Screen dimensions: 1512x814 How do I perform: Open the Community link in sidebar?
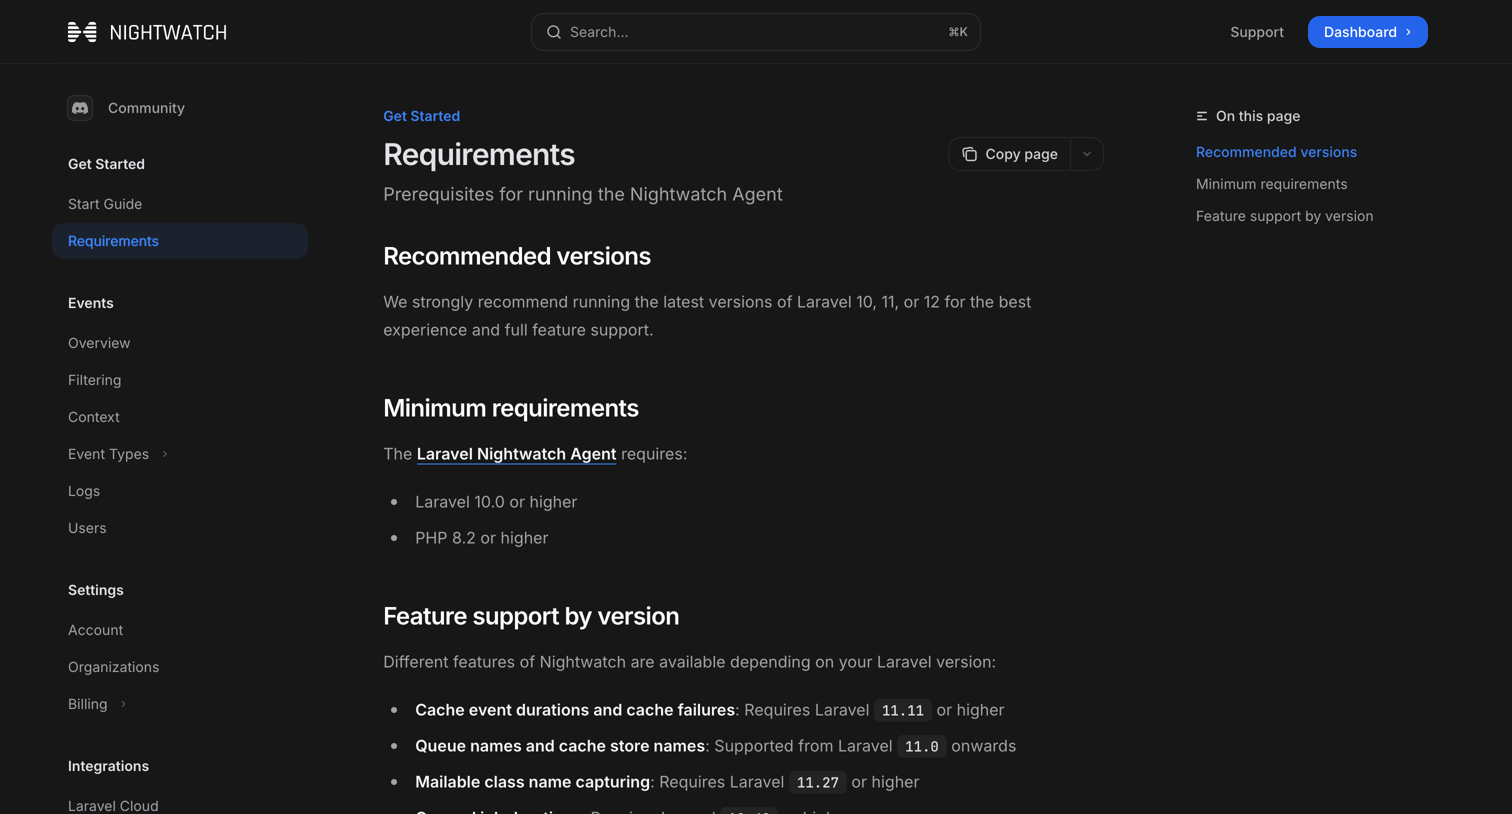point(146,108)
